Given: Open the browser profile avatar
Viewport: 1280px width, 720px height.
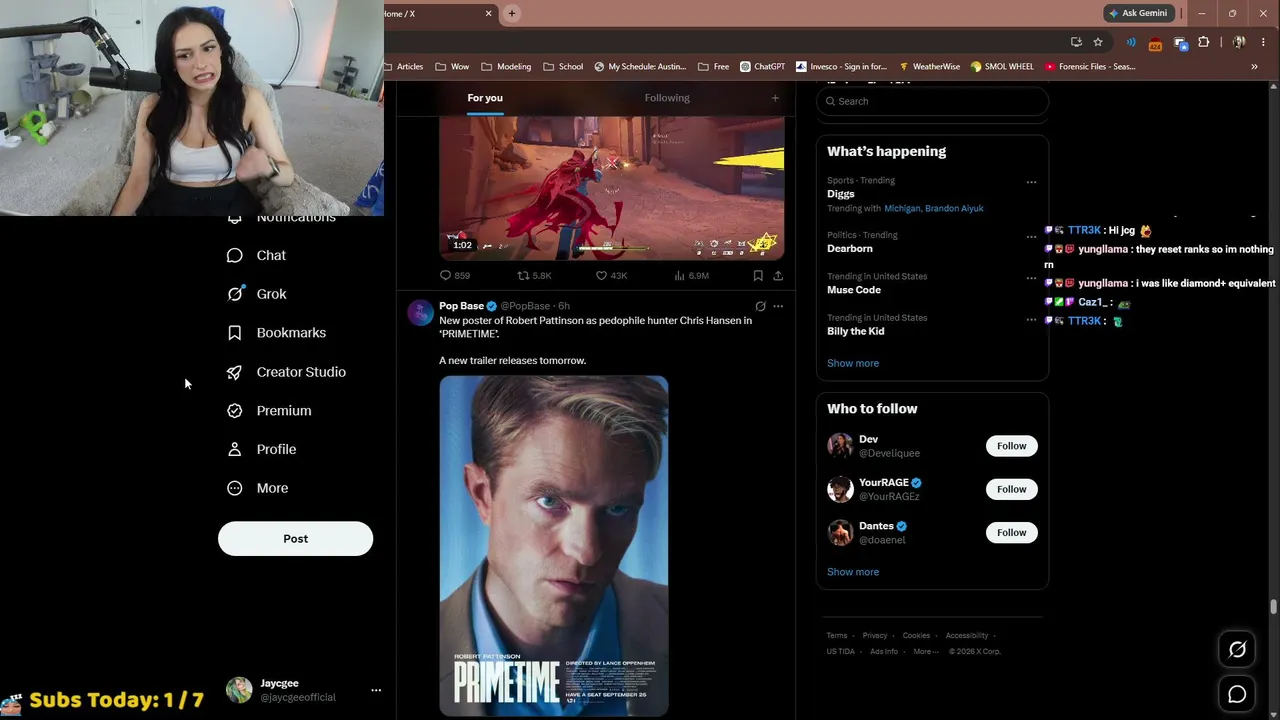Looking at the screenshot, I should [1239, 42].
